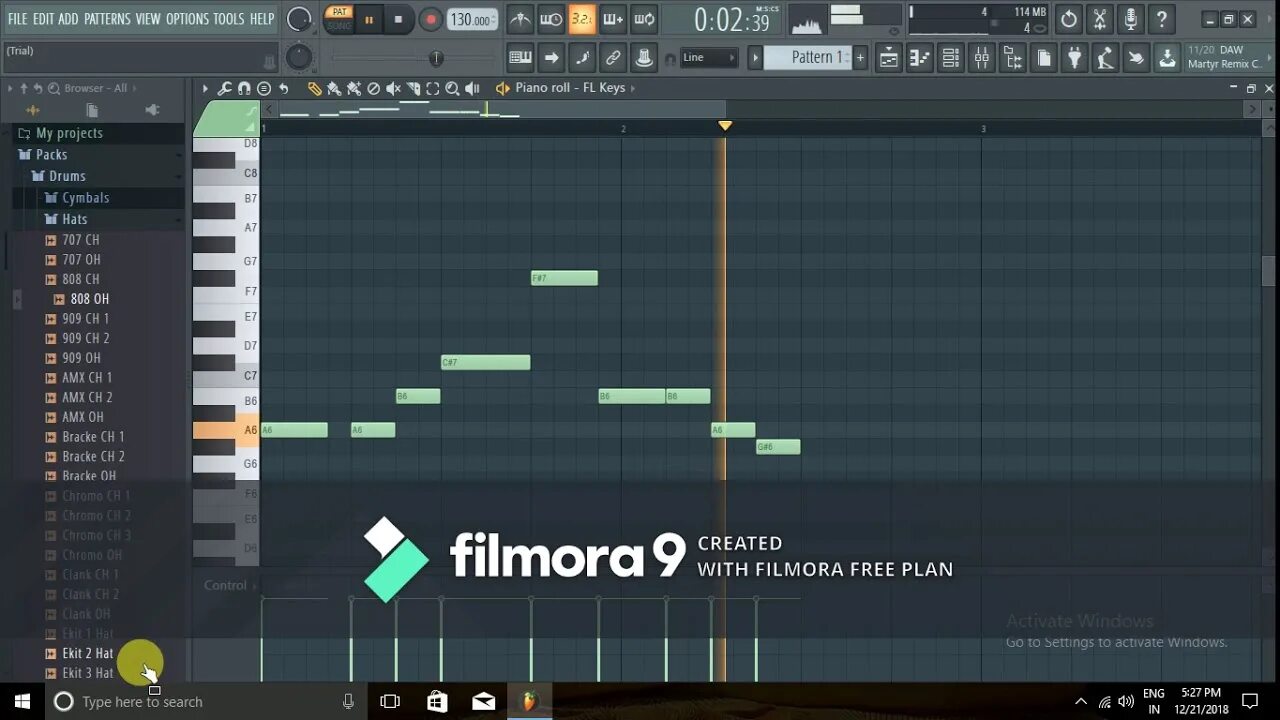The height and width of the screenshot is (720, 1280).
Task: Click the undo history circular arrow icon
Action: click(x=1069, y=19)
